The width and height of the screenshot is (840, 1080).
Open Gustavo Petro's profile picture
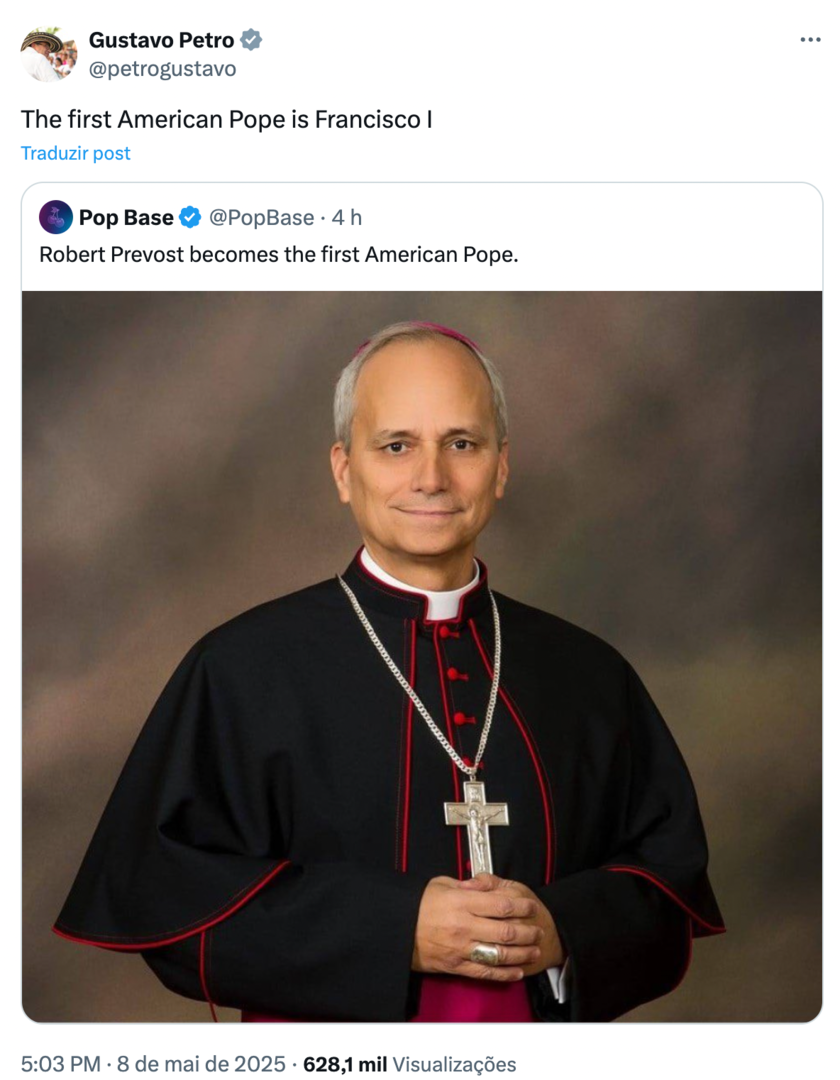tap(49, 54)
